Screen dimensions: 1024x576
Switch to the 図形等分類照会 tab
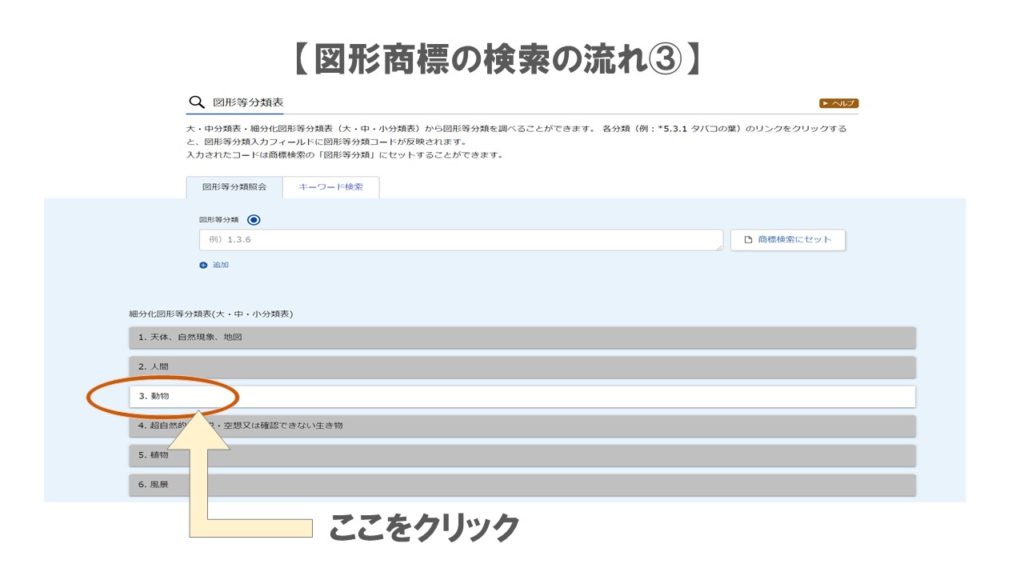pos(234,187)
